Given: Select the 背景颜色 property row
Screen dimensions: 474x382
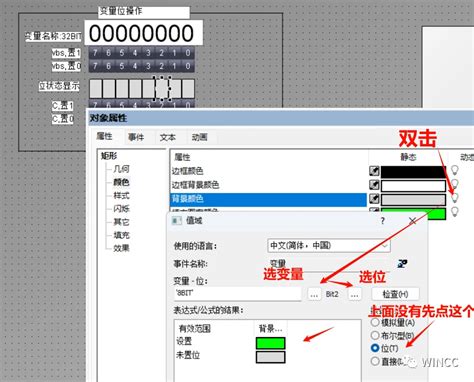Looking at the screenshot, I should [268, 199].
